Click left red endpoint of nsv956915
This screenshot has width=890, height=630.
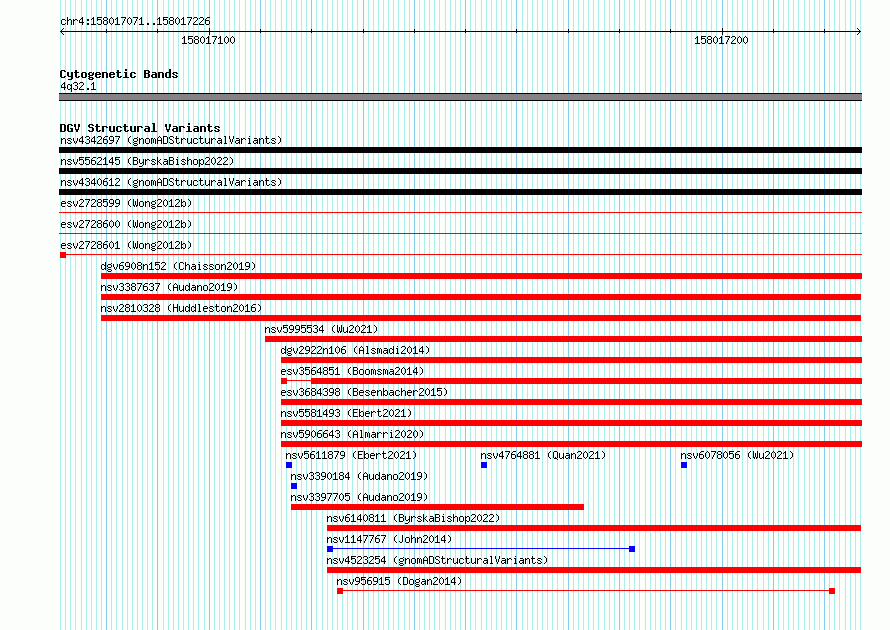pyautogui.click(x=340, y=591)
